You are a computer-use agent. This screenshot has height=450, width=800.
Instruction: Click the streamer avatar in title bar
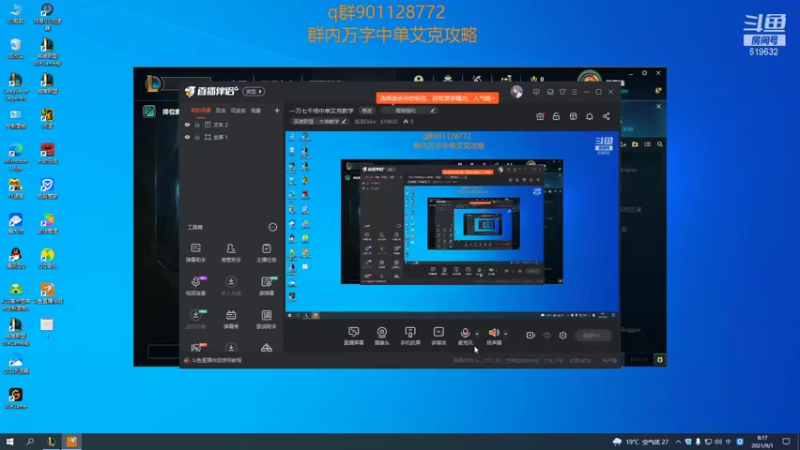(x=516, y=92)
